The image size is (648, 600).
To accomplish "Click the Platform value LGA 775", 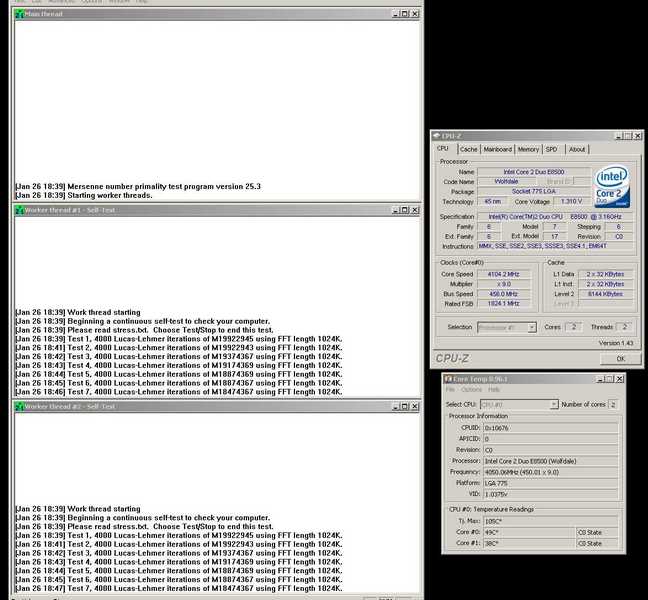I will coord(551,483).
